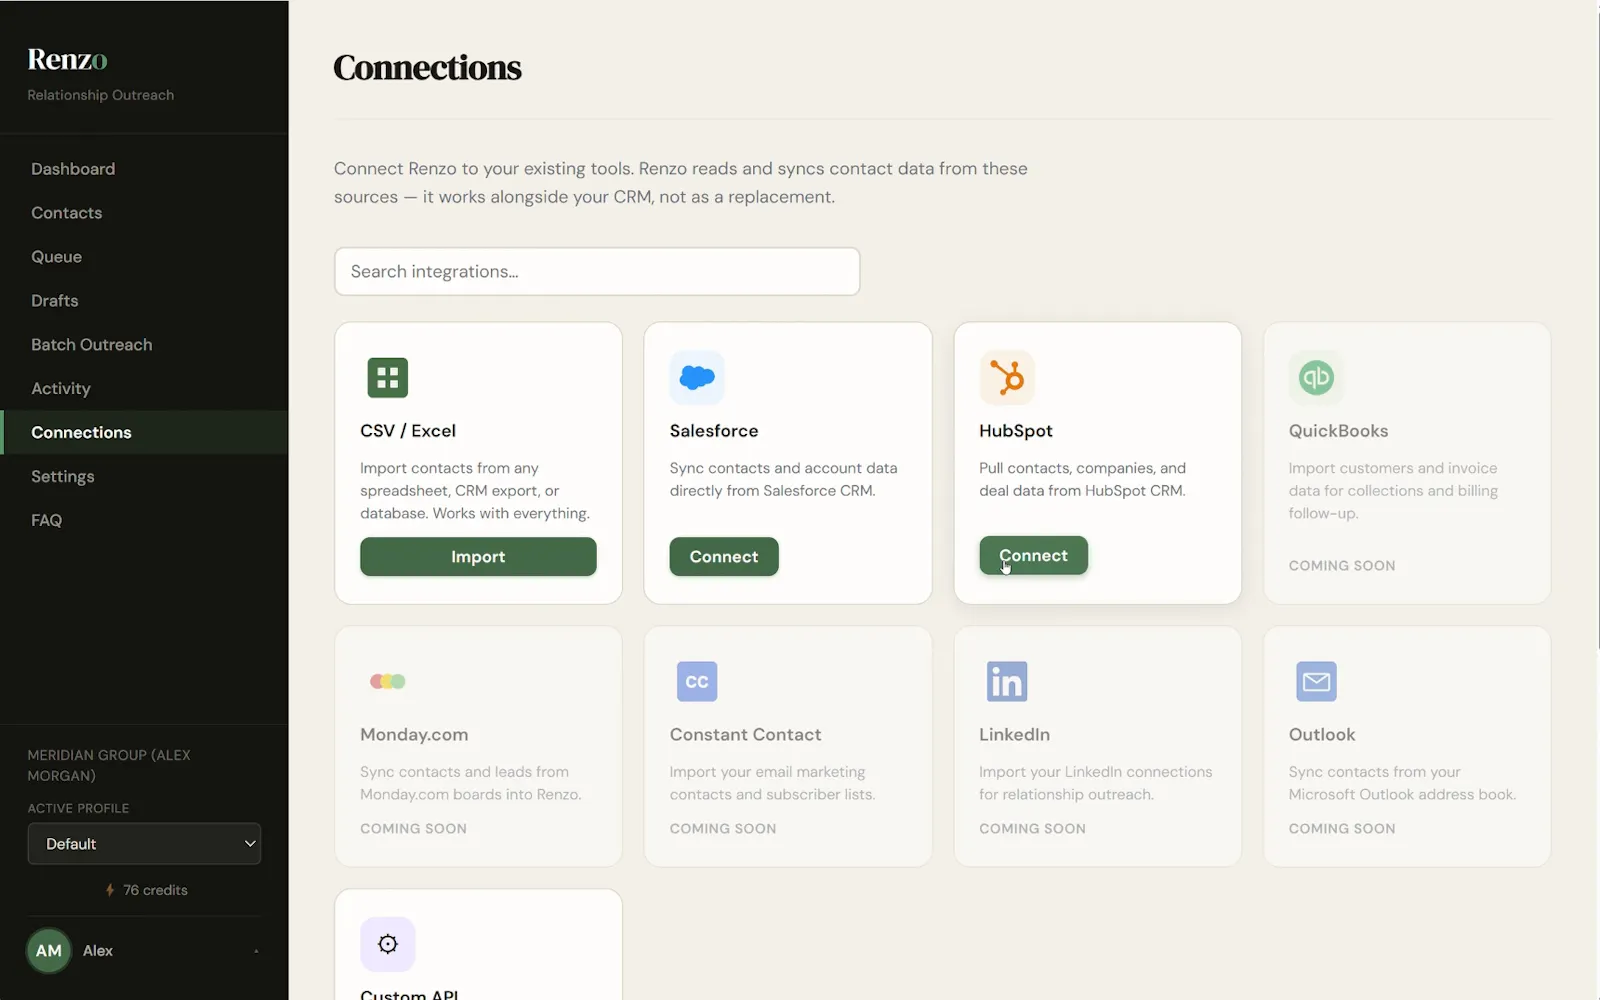Click the Constant Contact CC icon
Image resolution: width=1600 pixels, height=1000 pixels.
697,681
